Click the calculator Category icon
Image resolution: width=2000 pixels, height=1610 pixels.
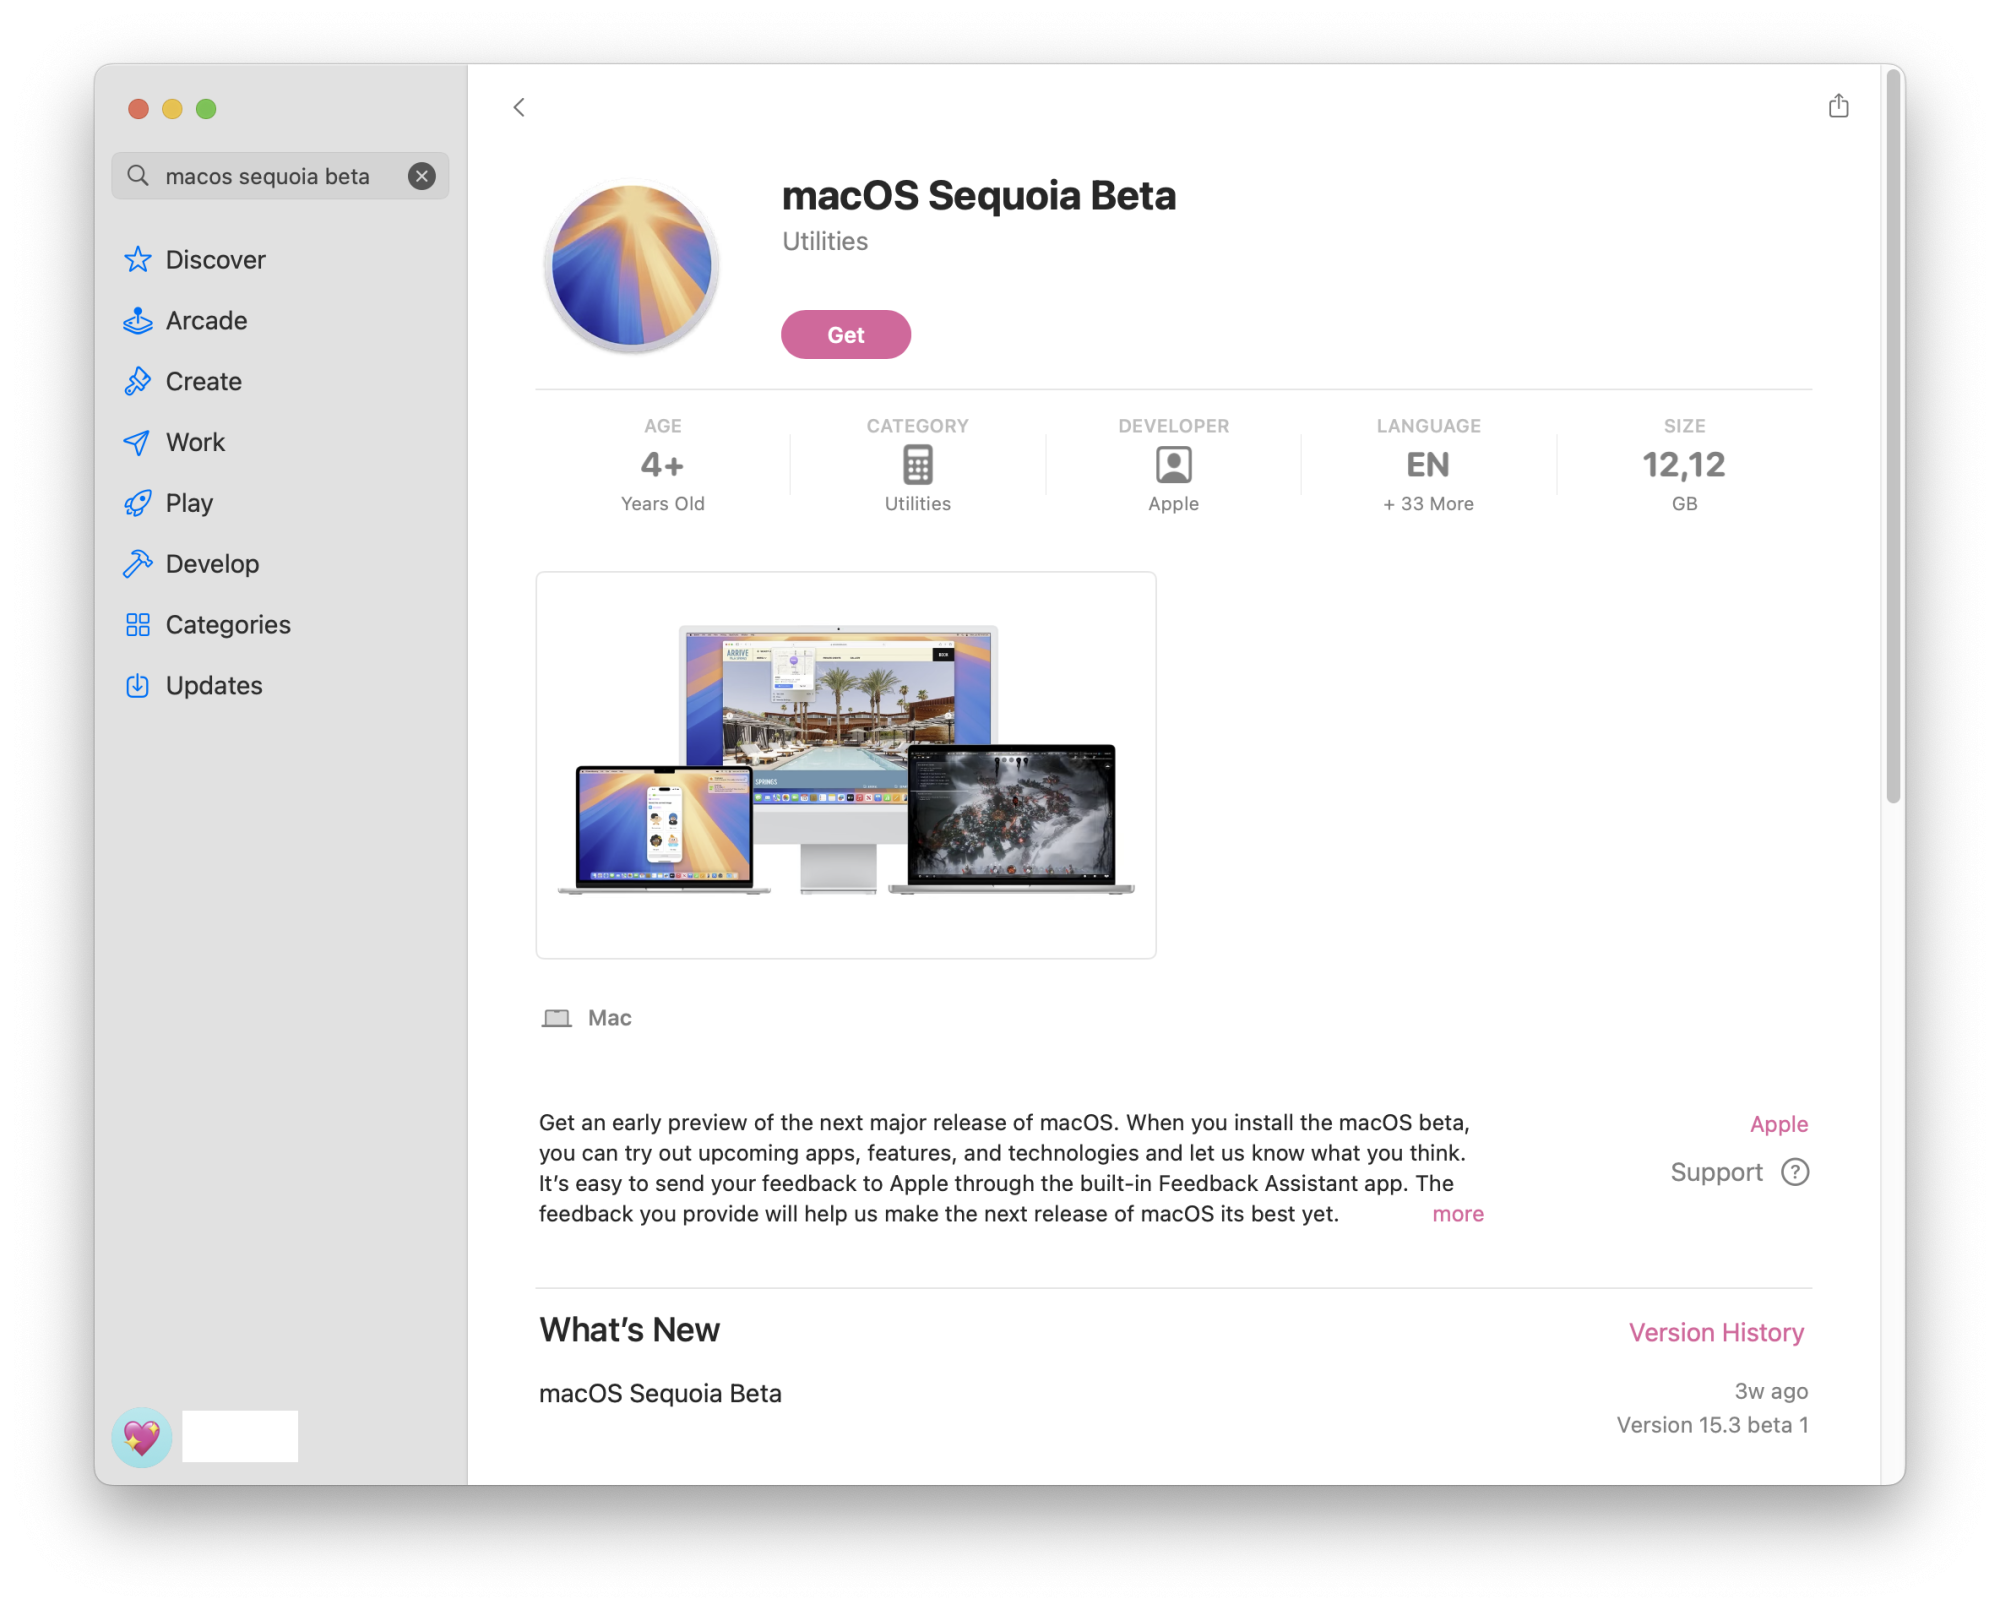click(917, 465)
